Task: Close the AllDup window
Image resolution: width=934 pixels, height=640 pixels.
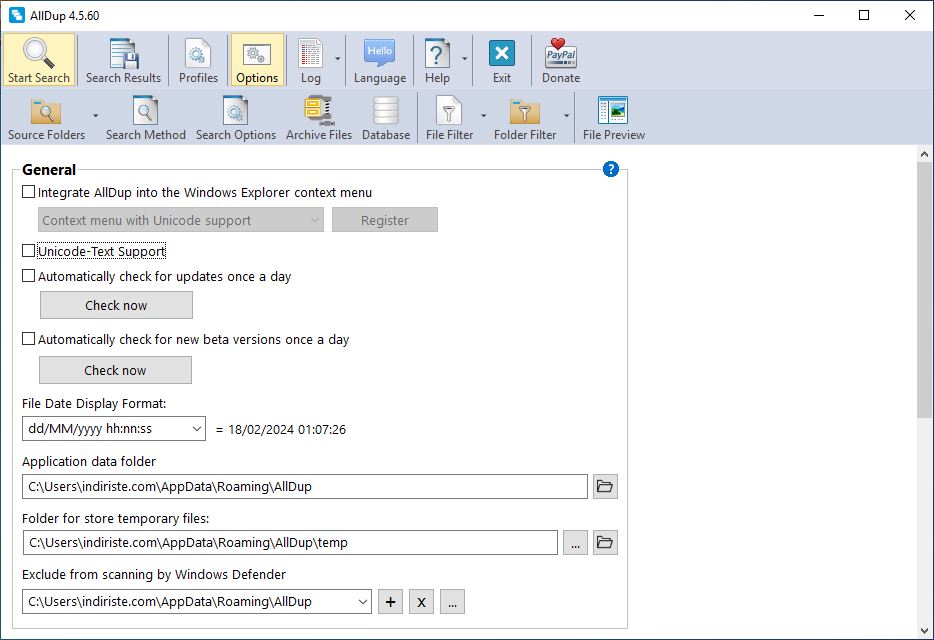Action: point(910,15)
